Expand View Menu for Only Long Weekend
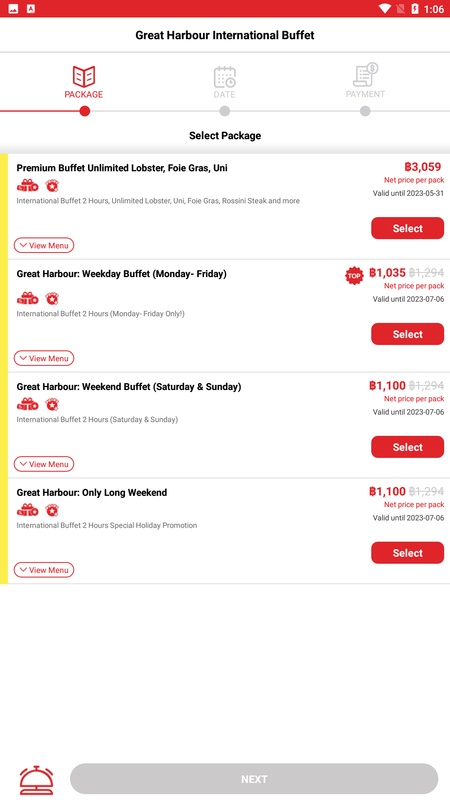 [44, 570]
